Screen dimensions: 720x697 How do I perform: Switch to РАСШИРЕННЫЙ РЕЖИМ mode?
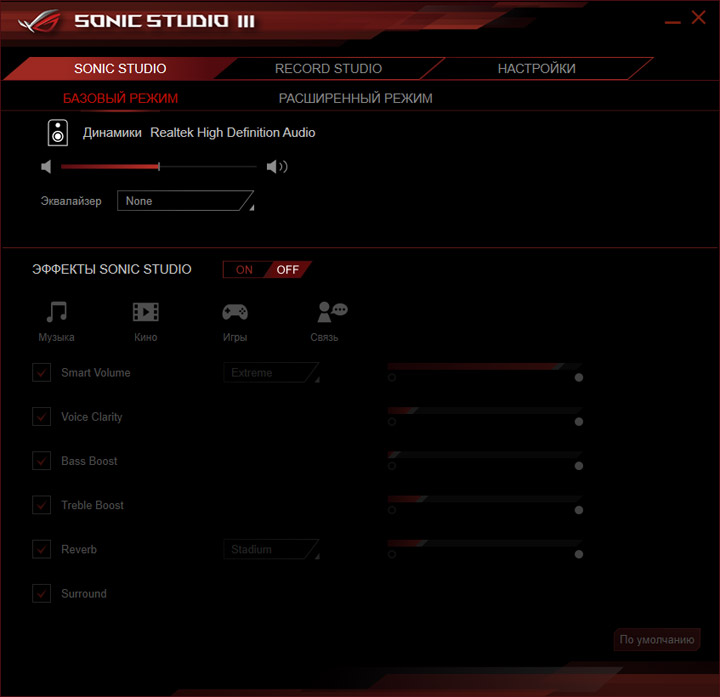point(355,98)
